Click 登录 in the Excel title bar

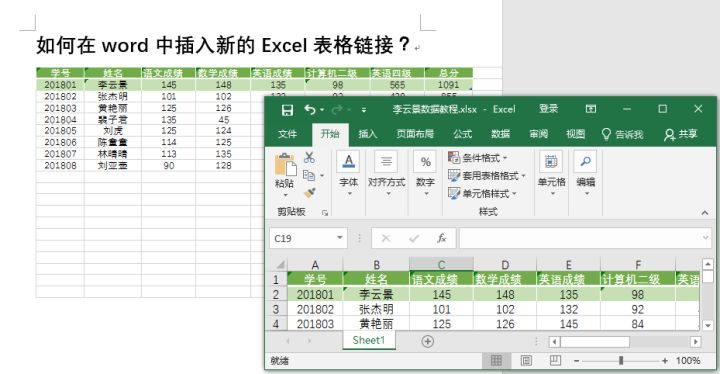(549, 109)
